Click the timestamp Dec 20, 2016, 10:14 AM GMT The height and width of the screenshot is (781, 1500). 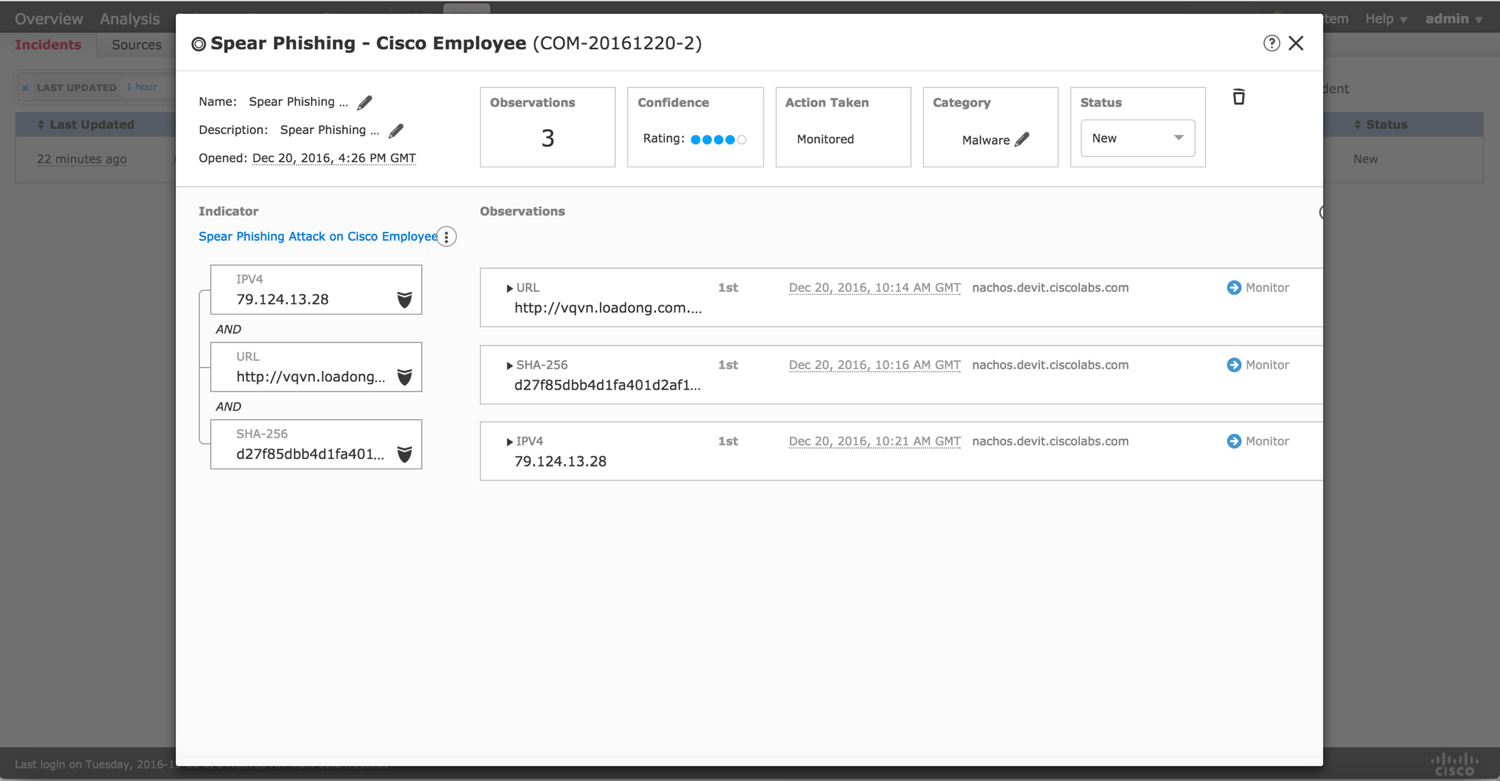coord(875,288)
